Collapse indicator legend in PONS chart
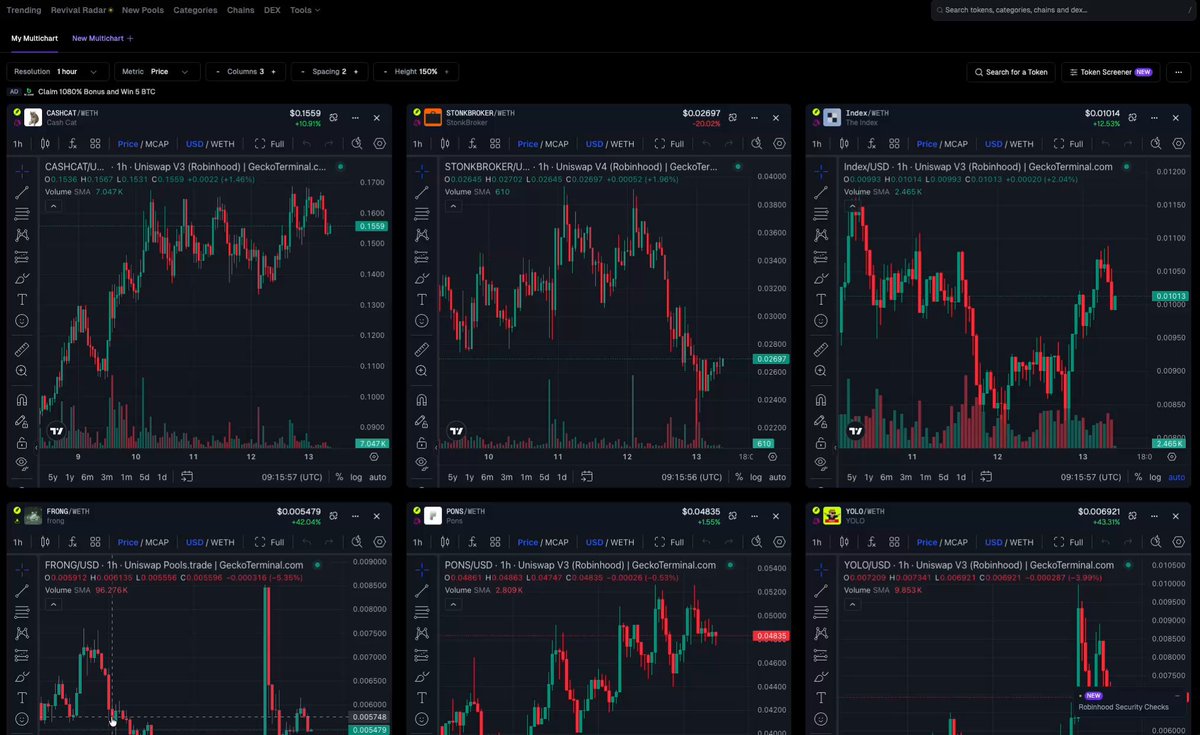Image resolution: width=1200 pixels, height=735 pixels. [x=454, y=604]
